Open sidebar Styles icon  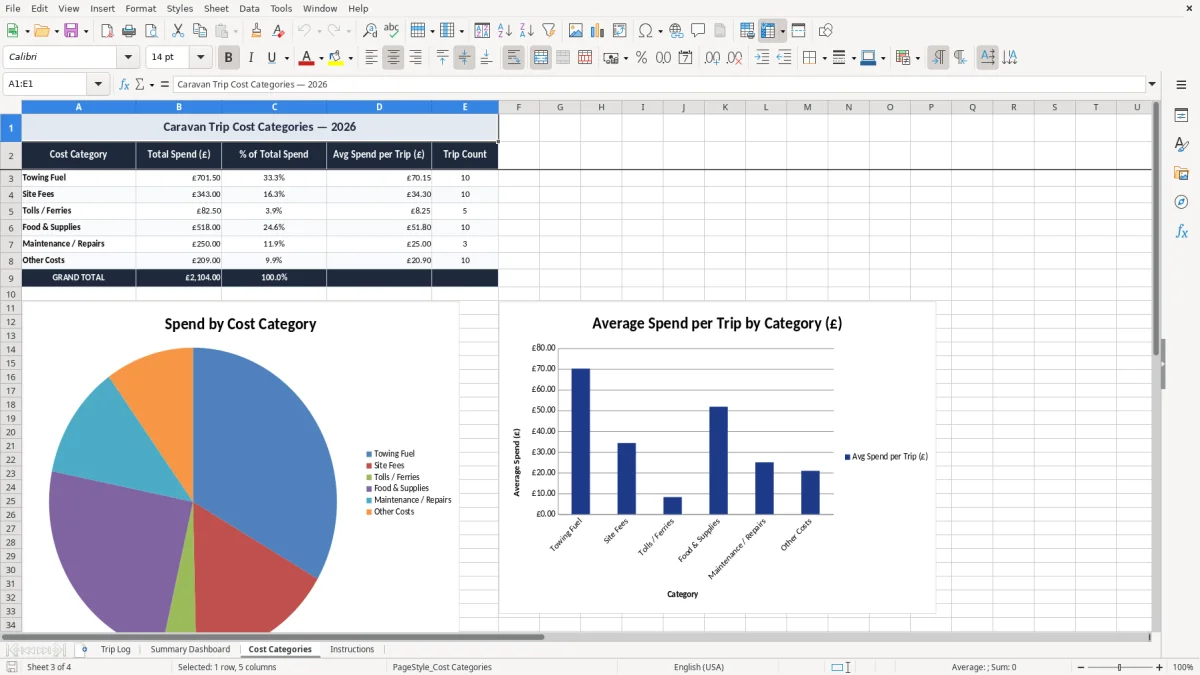click(1181, 145)
